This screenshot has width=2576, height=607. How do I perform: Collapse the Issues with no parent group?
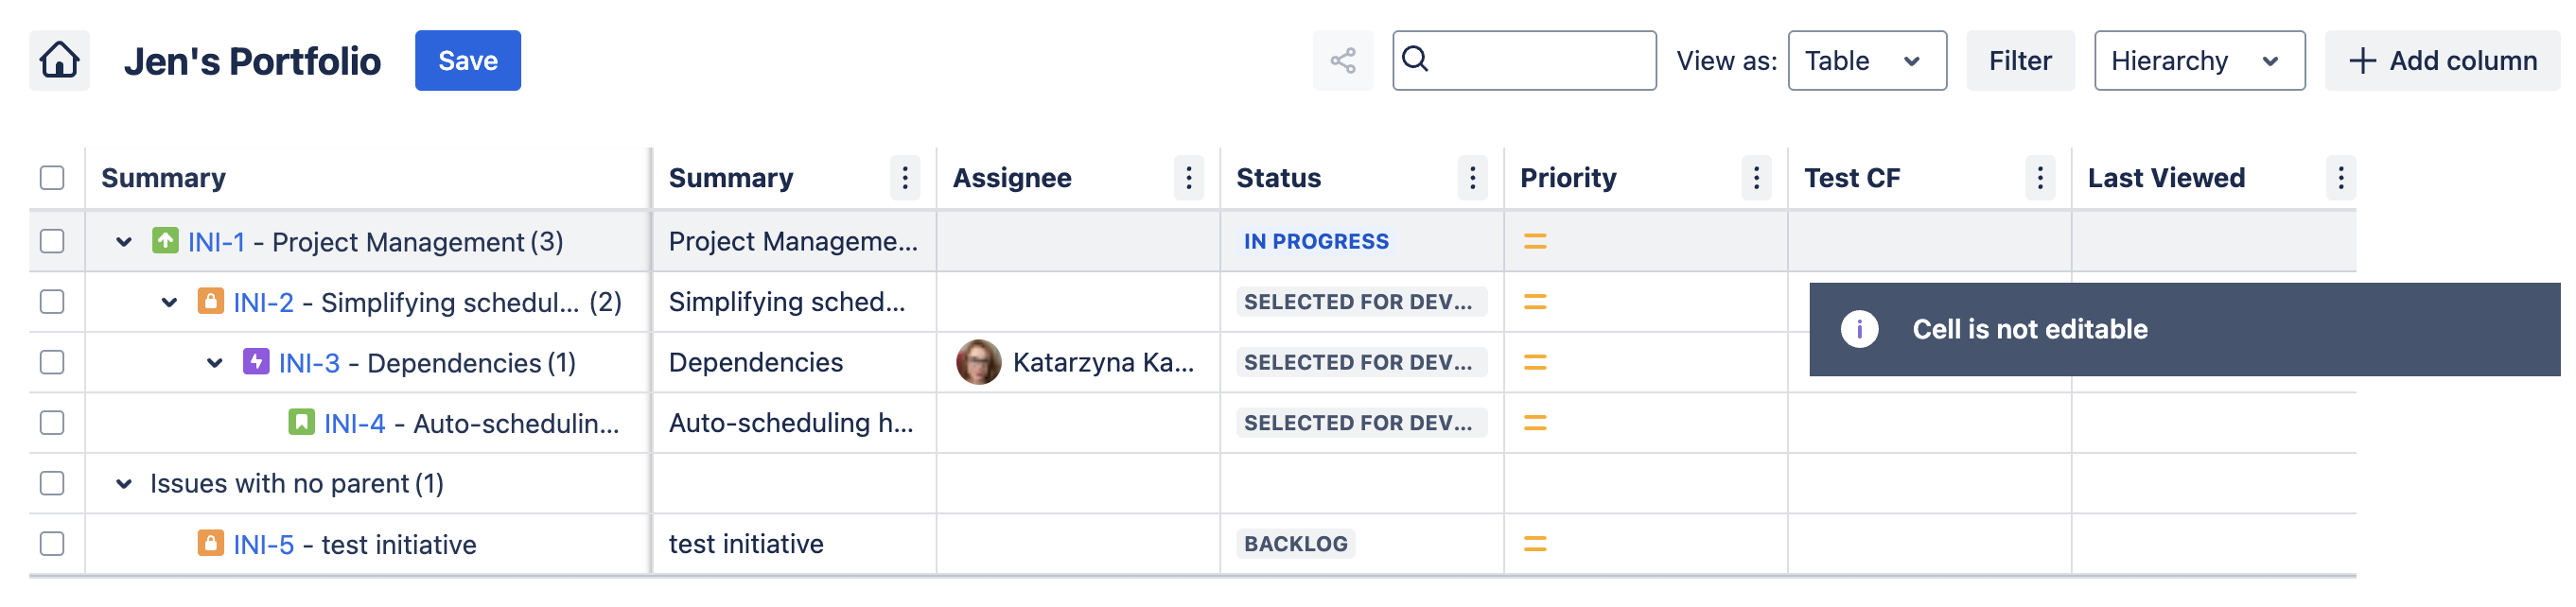tap(124, 484)
